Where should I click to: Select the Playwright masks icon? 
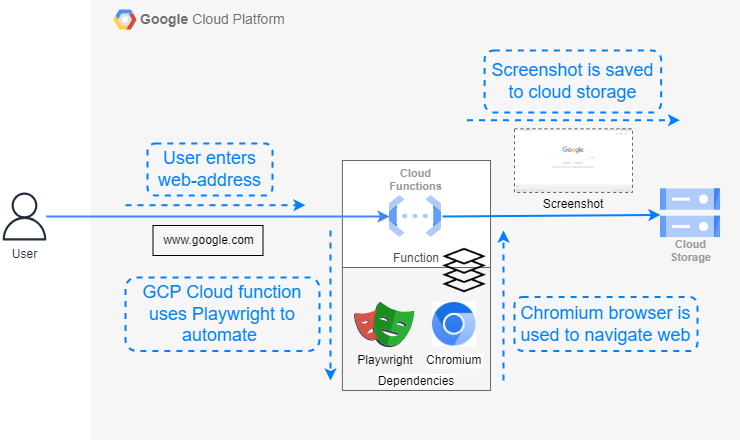tap(384, 324)
